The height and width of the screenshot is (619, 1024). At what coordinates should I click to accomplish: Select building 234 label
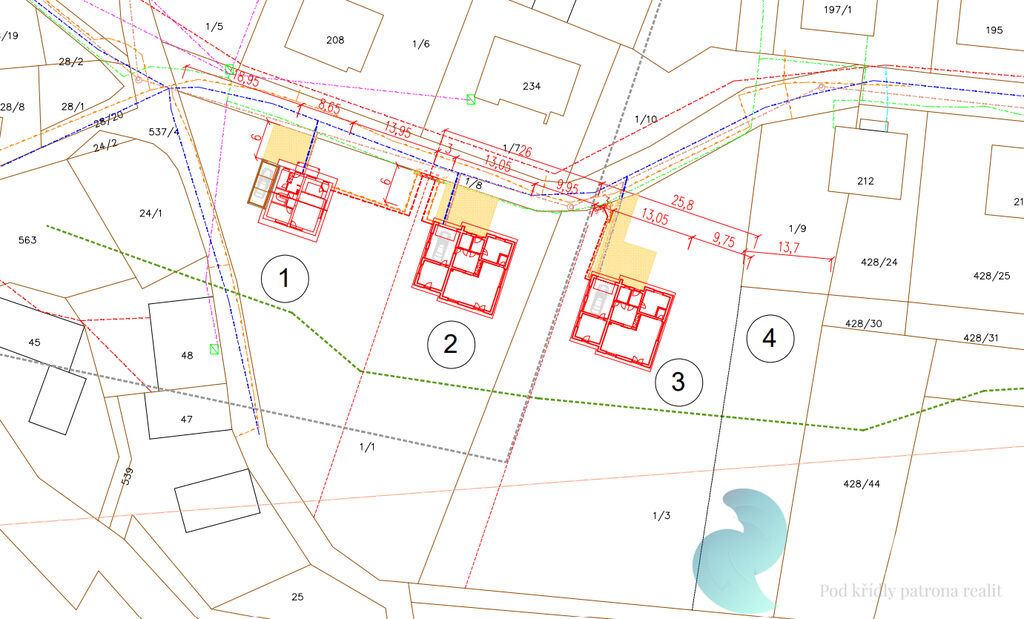[531, 86]
